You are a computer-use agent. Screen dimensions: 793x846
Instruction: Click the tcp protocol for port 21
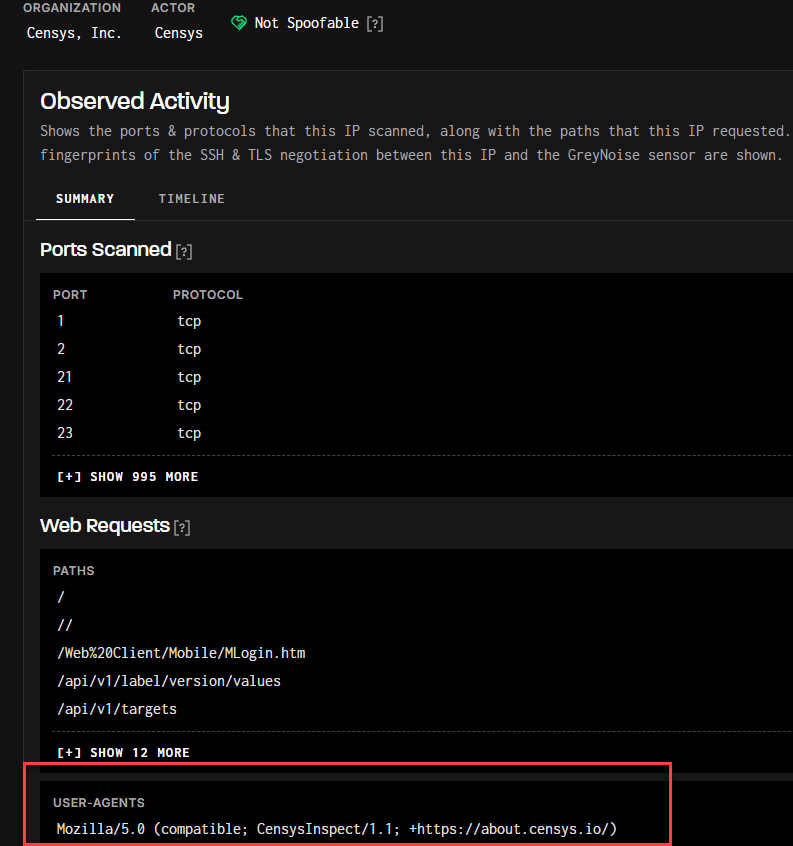(189, 377)
